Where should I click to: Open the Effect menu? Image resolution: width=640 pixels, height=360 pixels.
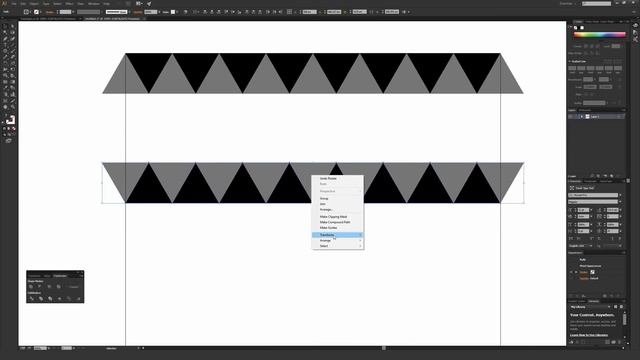tap(69, 4)
